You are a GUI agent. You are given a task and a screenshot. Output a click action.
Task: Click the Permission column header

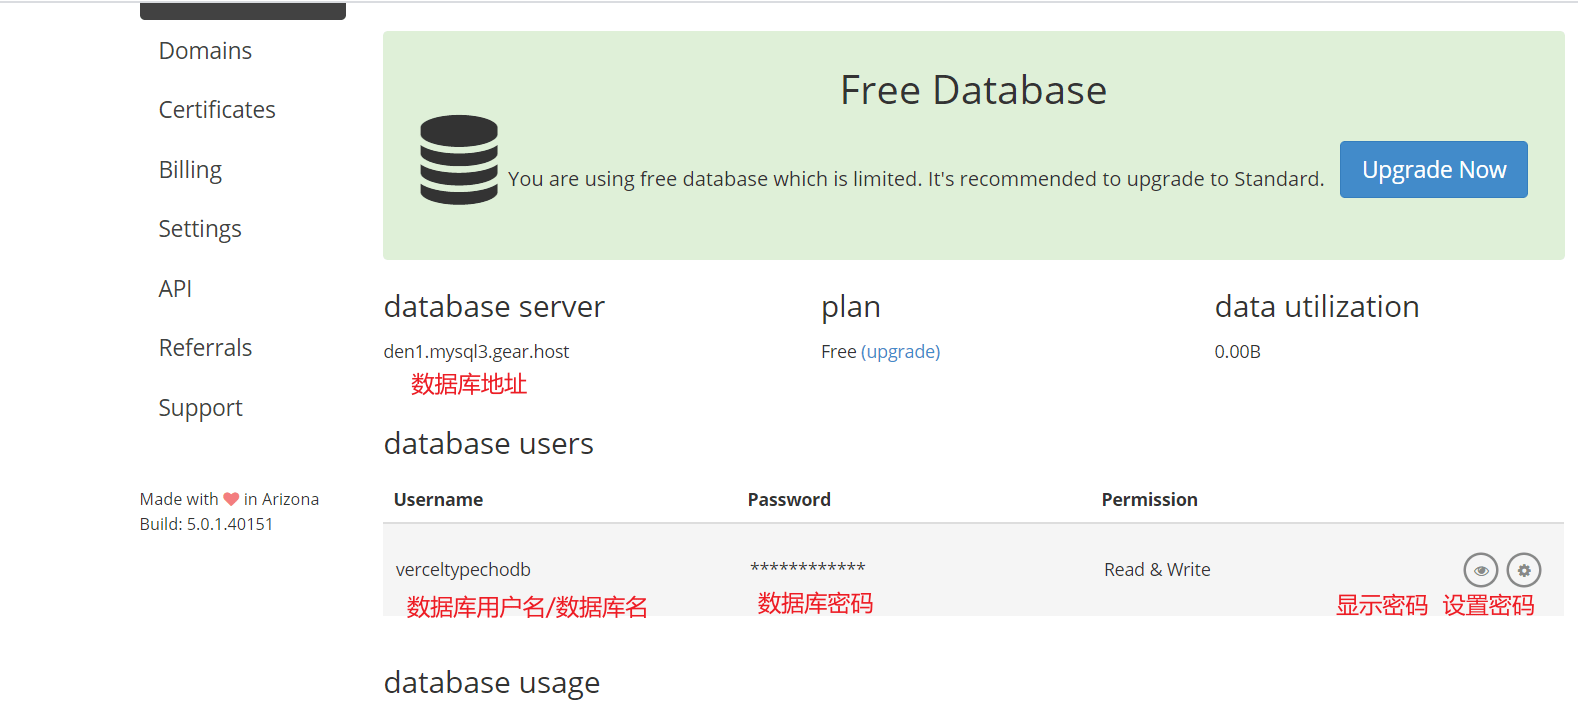coord(1149,500)
